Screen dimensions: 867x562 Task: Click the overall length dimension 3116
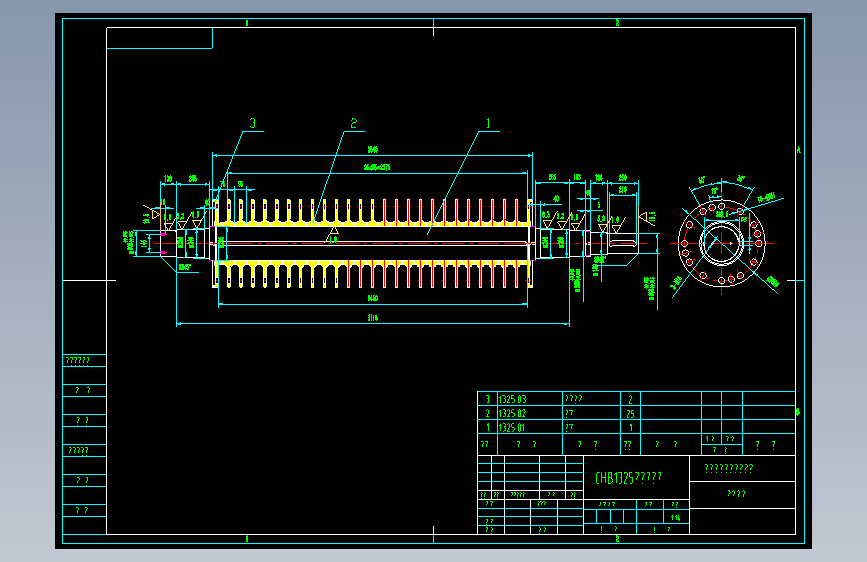pos(373,318)
